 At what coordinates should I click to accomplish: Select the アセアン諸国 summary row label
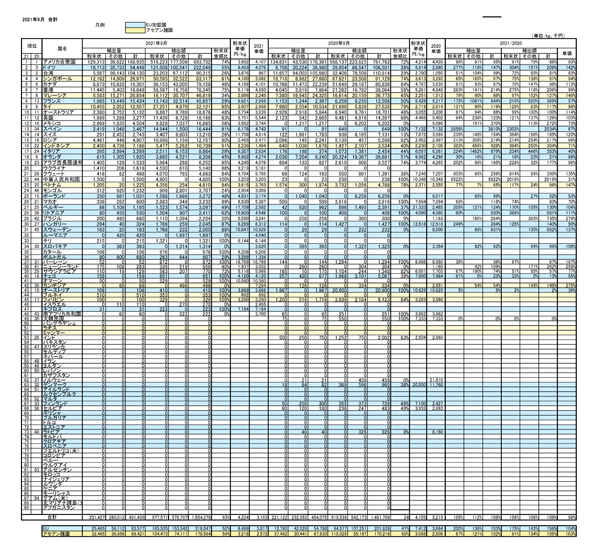click(x=62, y=534)
